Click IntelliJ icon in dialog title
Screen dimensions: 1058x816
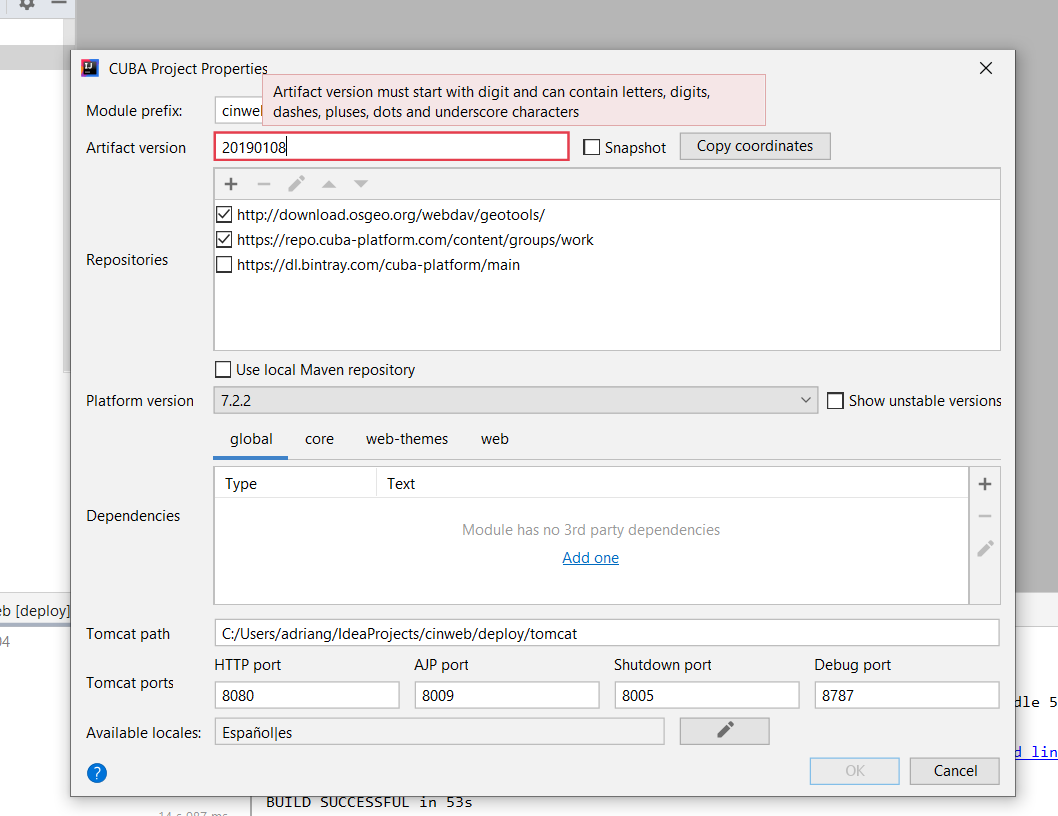point(90,68)
